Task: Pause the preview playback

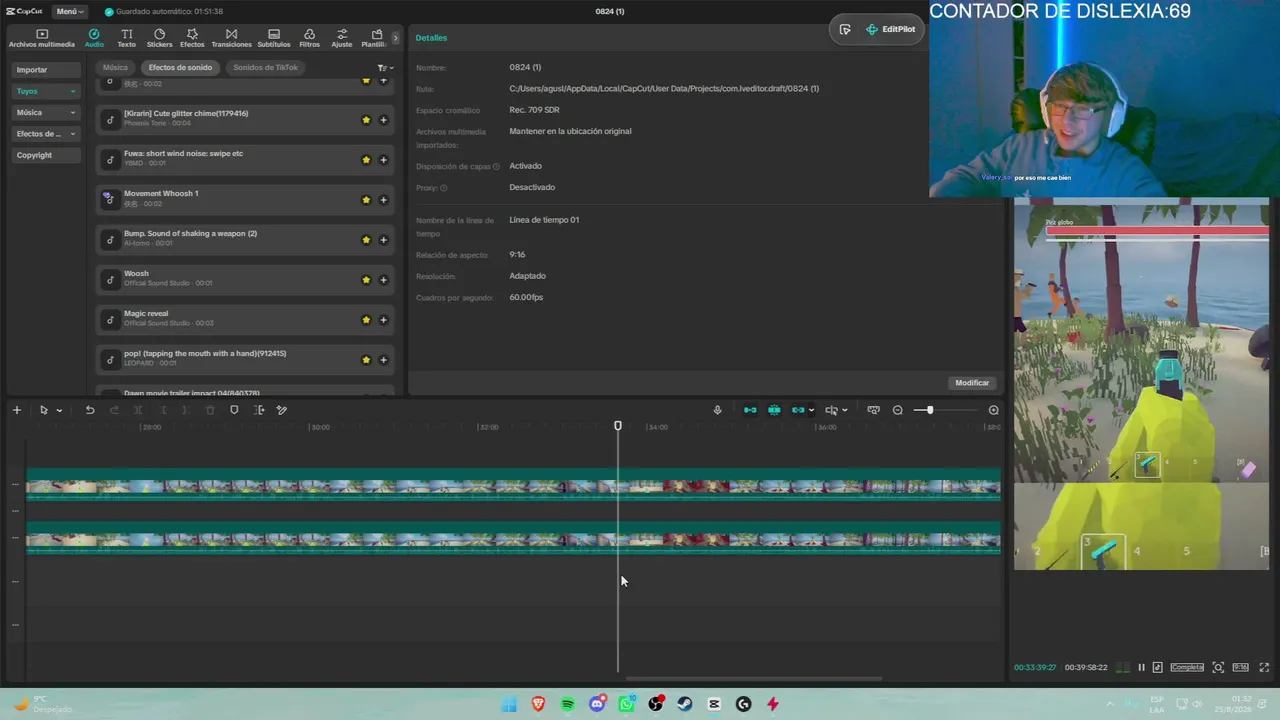Action: [x=1141, y=667]
